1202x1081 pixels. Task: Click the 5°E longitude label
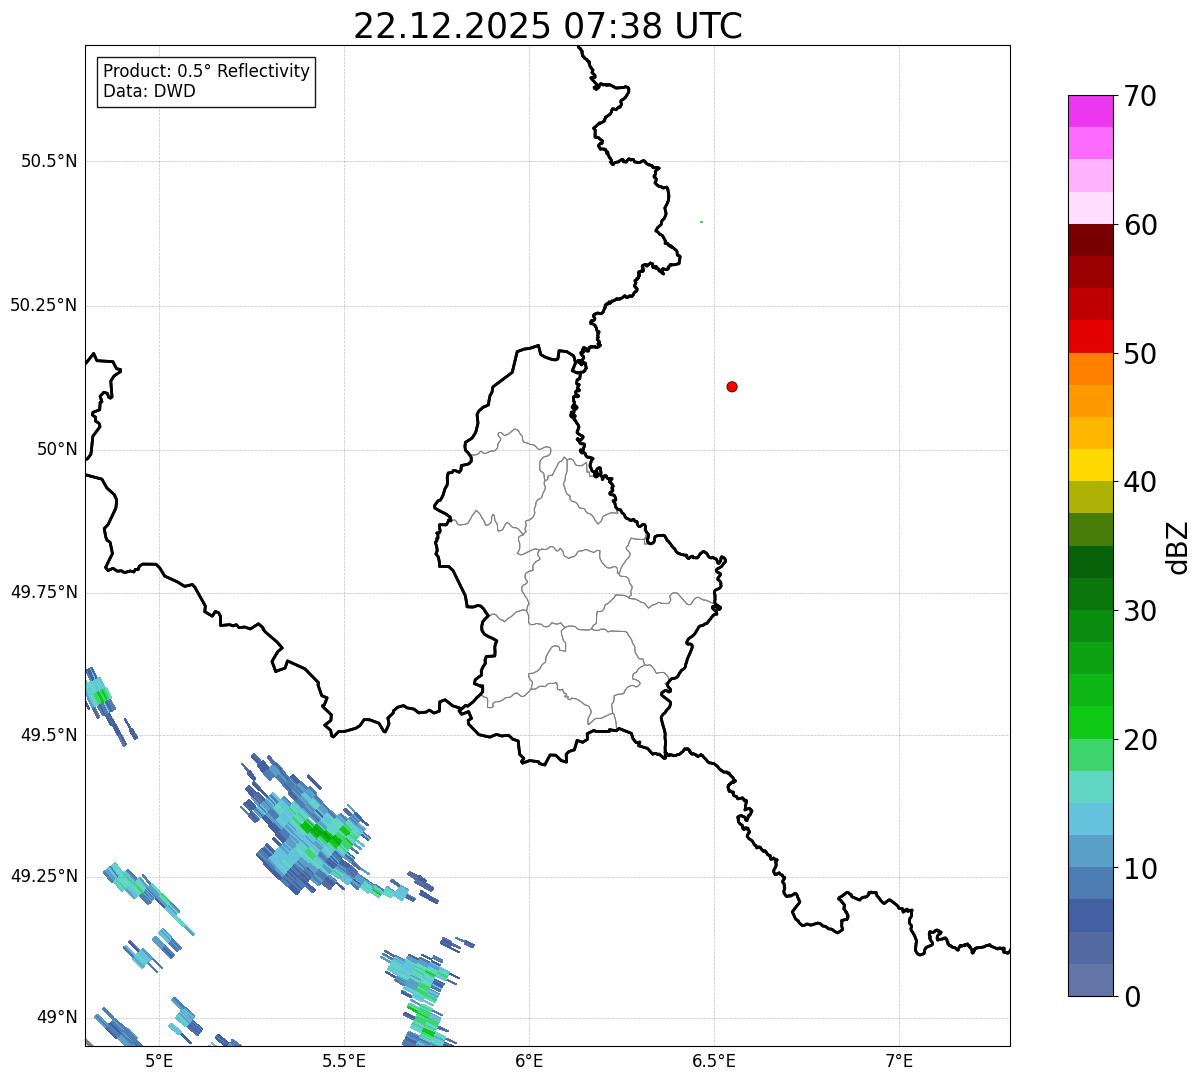pyautogui.click(x=159, y=1061)
